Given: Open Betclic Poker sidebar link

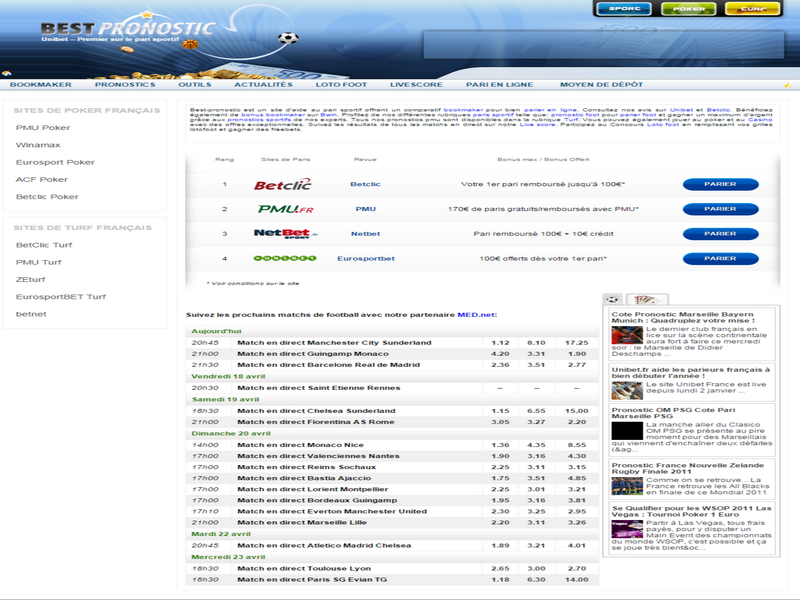Looking at the screenshot, I should tap(47, 197).
